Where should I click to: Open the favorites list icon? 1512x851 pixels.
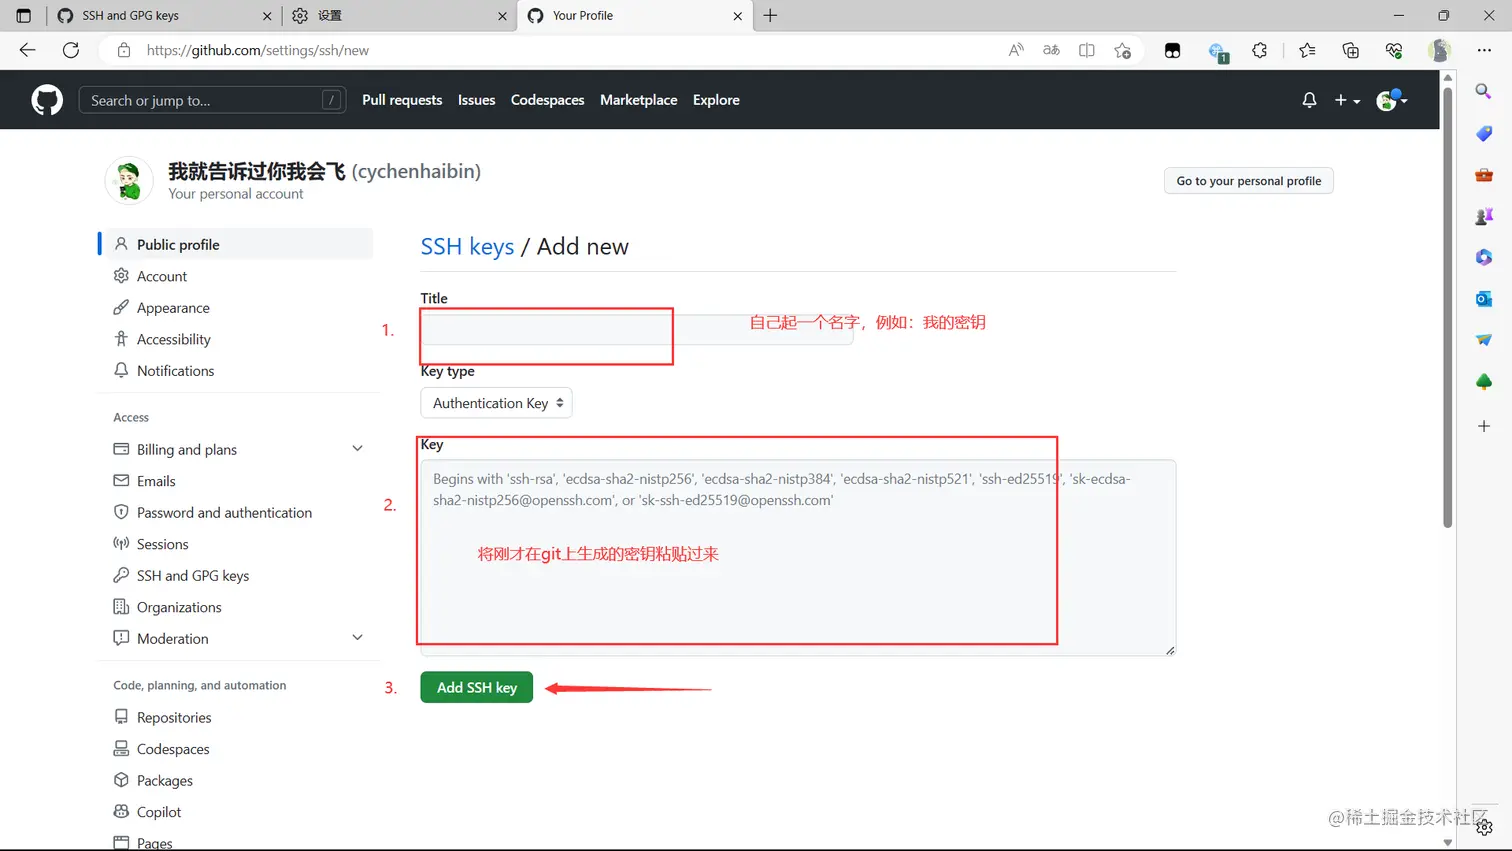[1307, 50]
